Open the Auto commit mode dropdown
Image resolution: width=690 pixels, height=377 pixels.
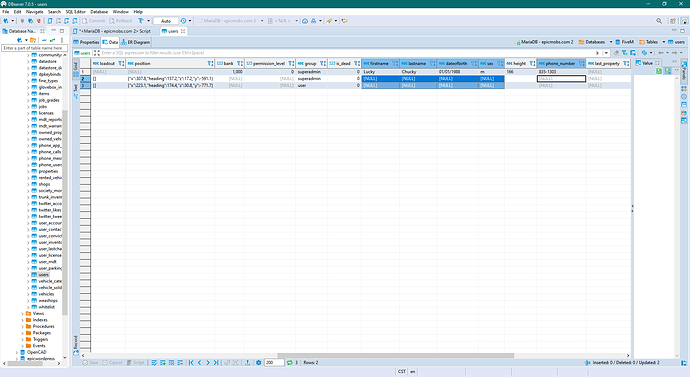pyautogui.click(x=166, y=21)
